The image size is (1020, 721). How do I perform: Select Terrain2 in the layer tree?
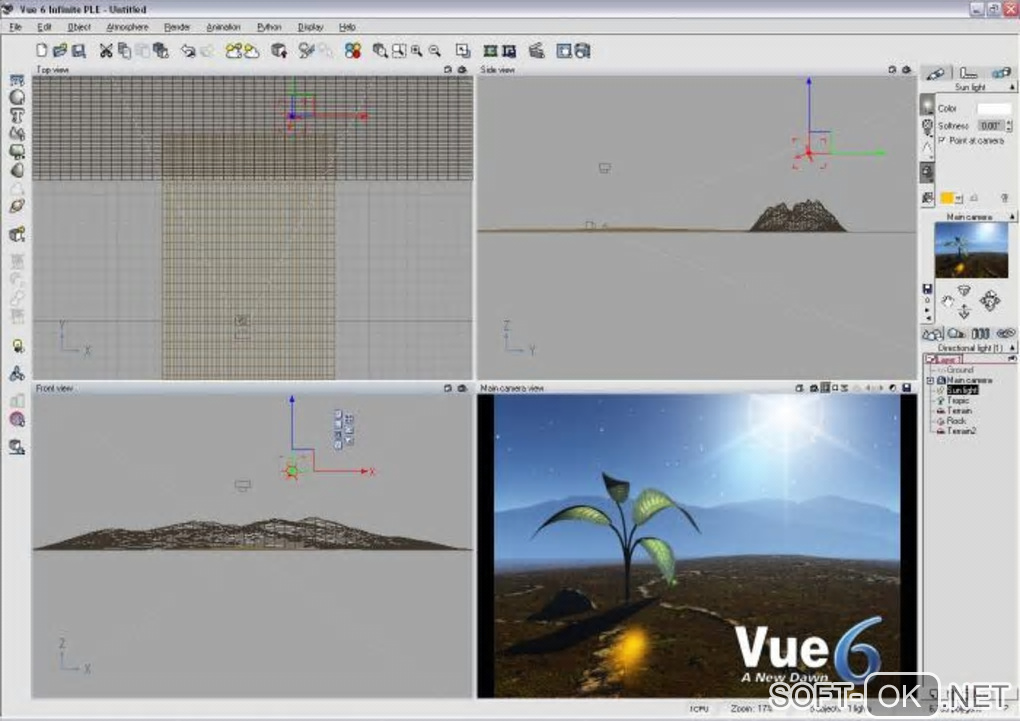coord(961,431)
